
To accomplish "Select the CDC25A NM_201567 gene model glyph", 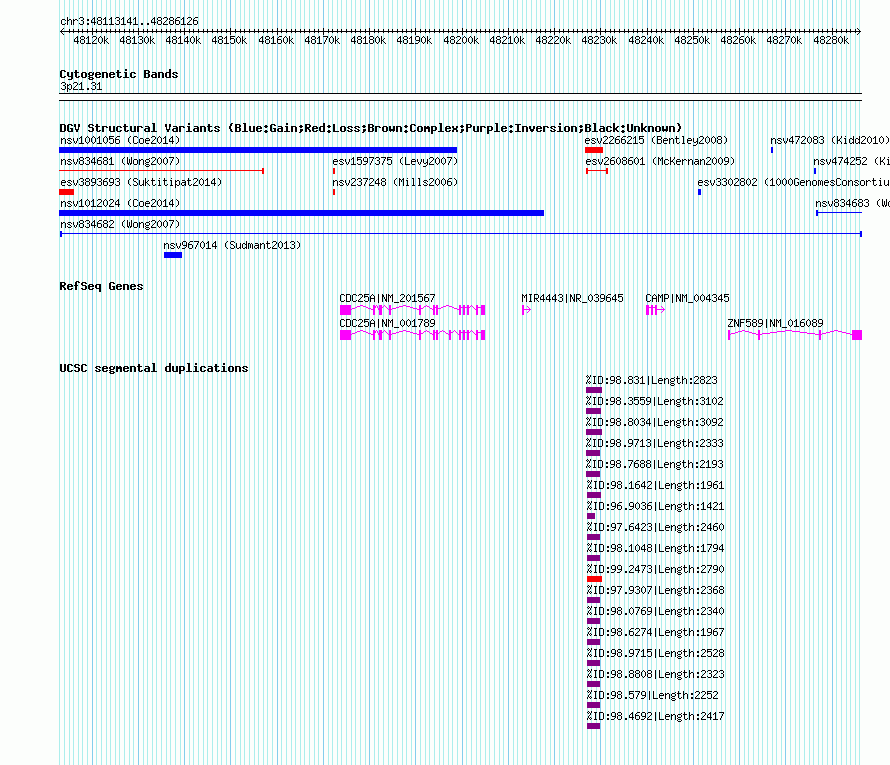I will (413, 310).
